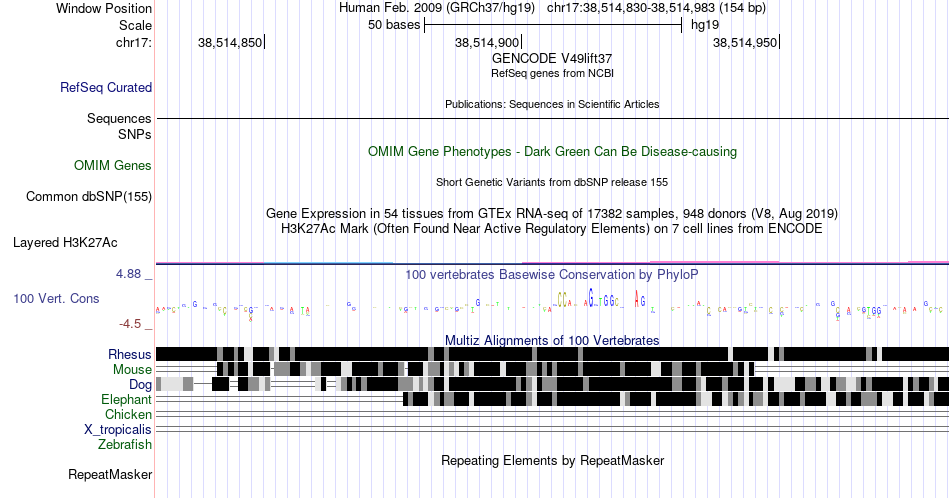Screen dimensions: 950x498
Task: Open the OMIM Genes track label
Action: [x=113, y=165]
